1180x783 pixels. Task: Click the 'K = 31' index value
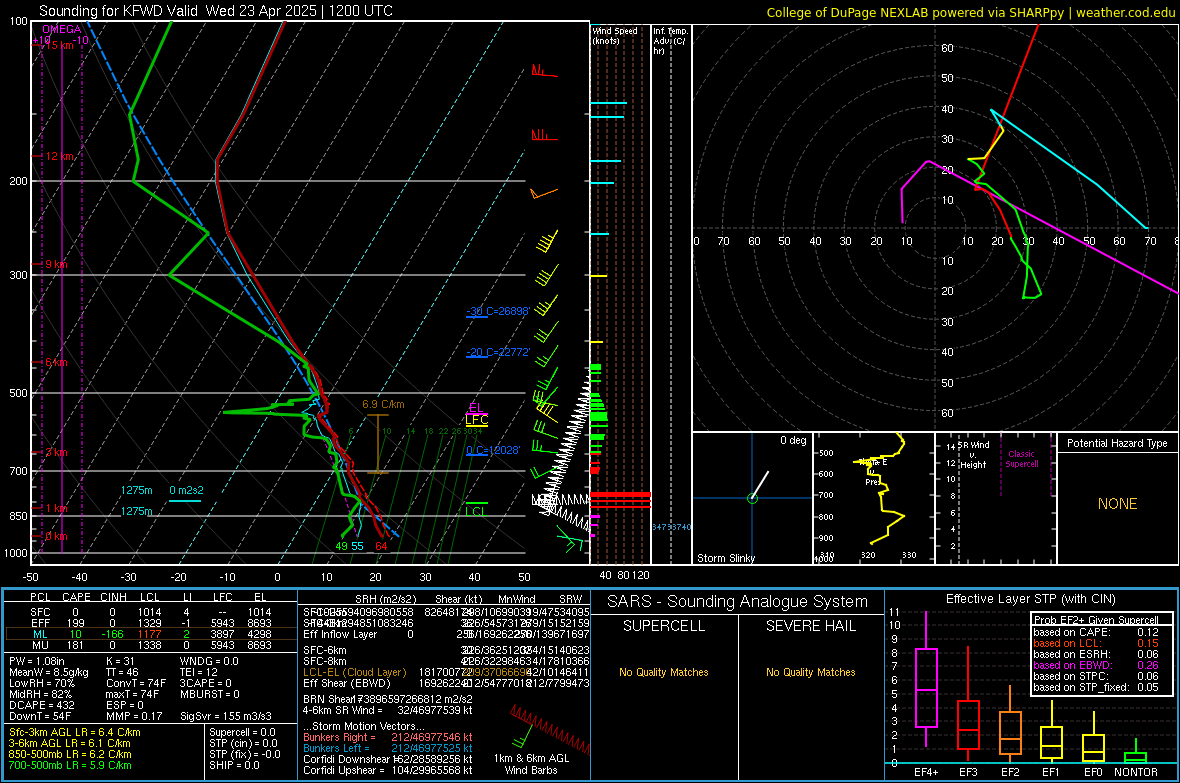(x=120, y=661)
